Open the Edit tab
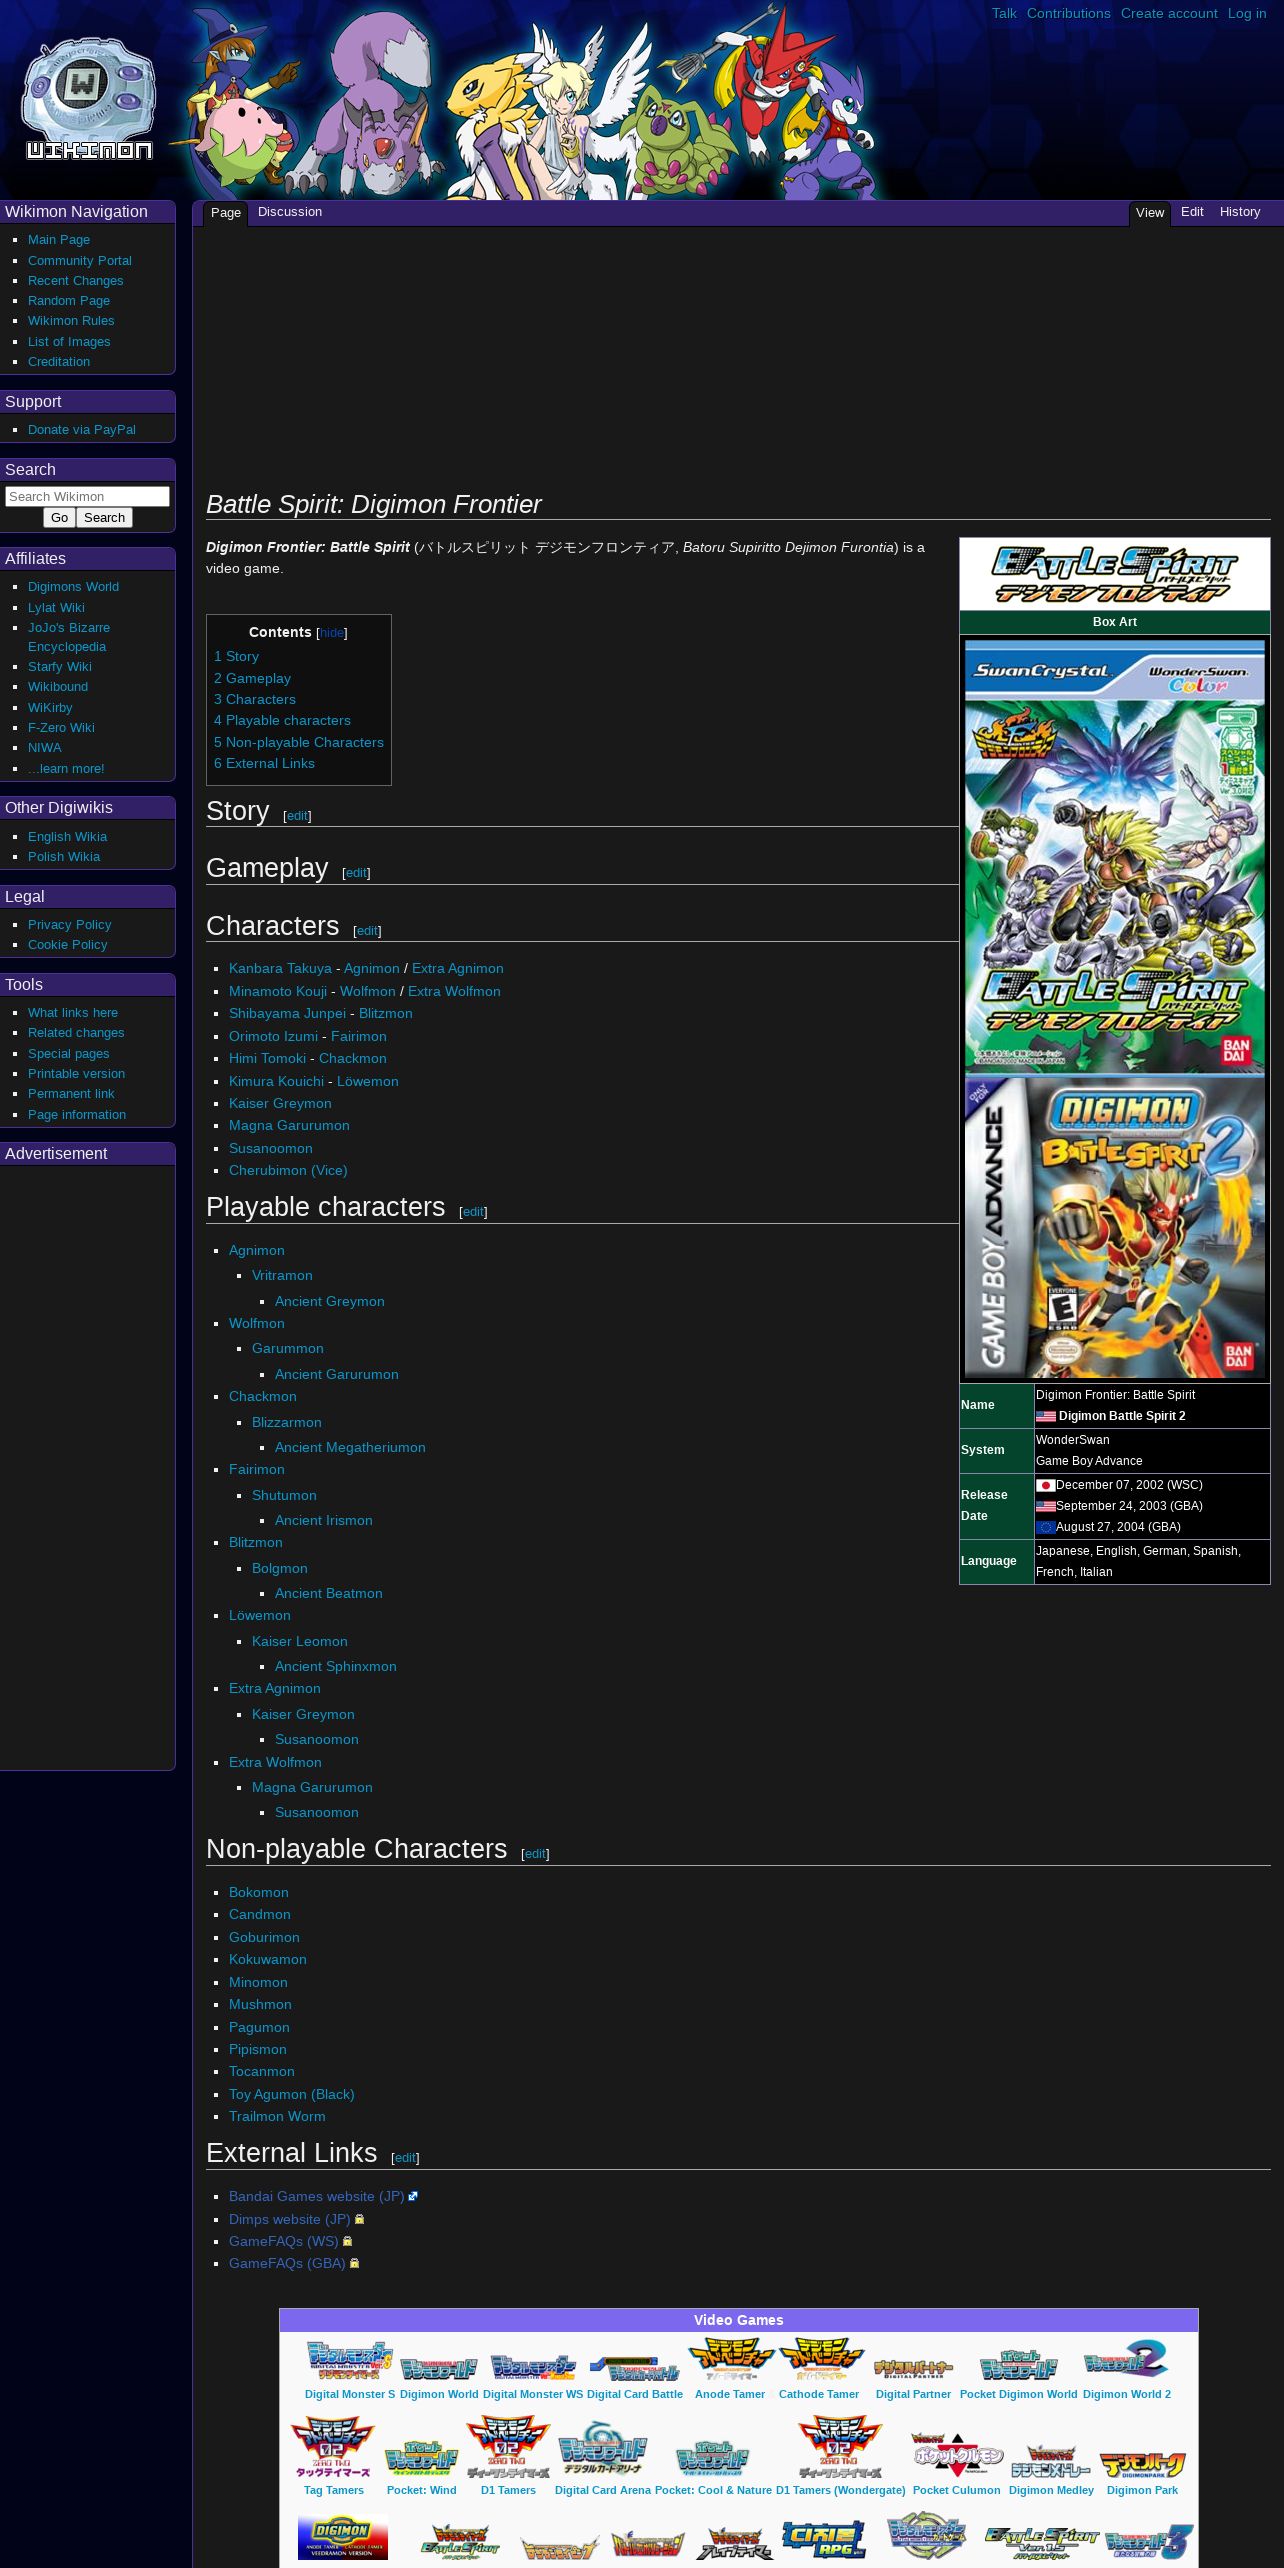Image resolution: width=1284 pixels, height=2568 pixels. coord(1192,212)
